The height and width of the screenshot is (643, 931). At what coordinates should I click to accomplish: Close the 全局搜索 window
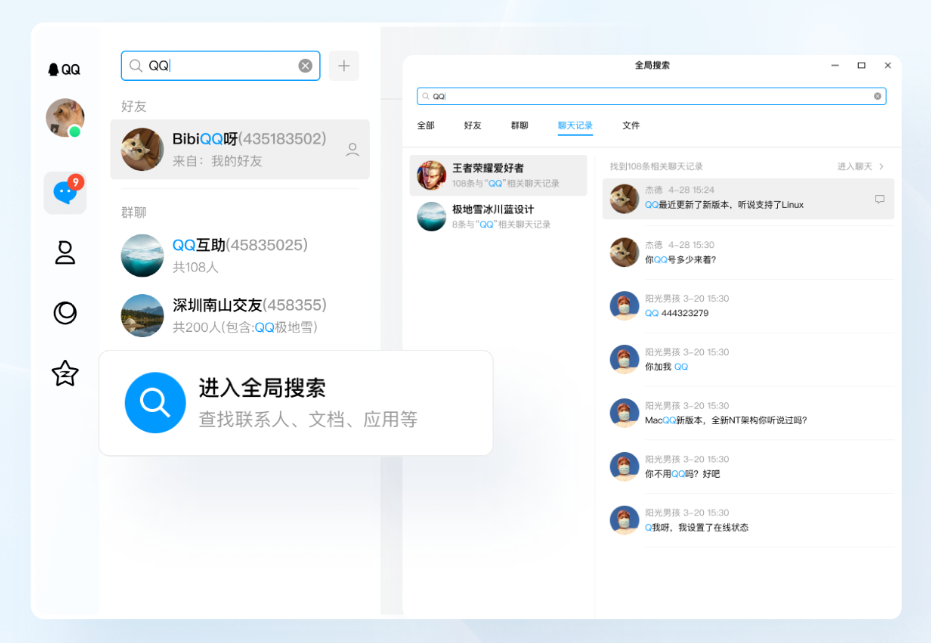[x=888, y=65]
